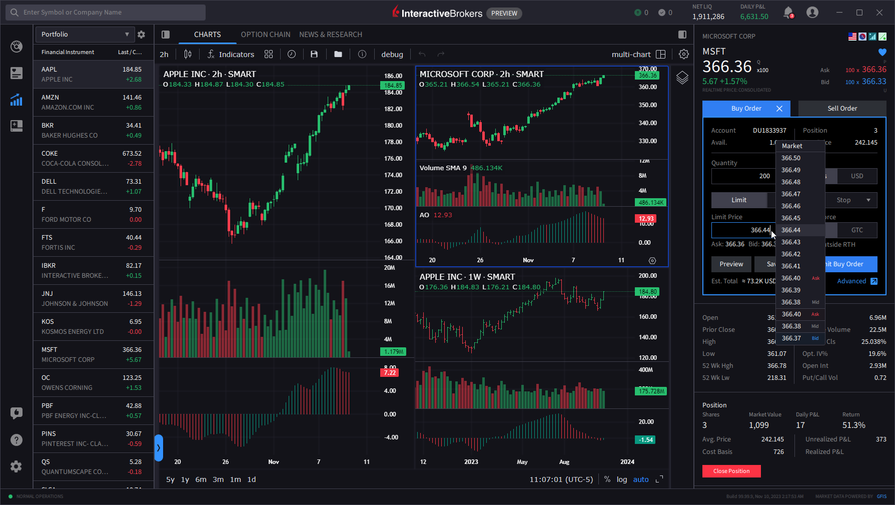Click the Preview order button
The image size is (895, 505).
pyautogui.click(x=731, y=264)
